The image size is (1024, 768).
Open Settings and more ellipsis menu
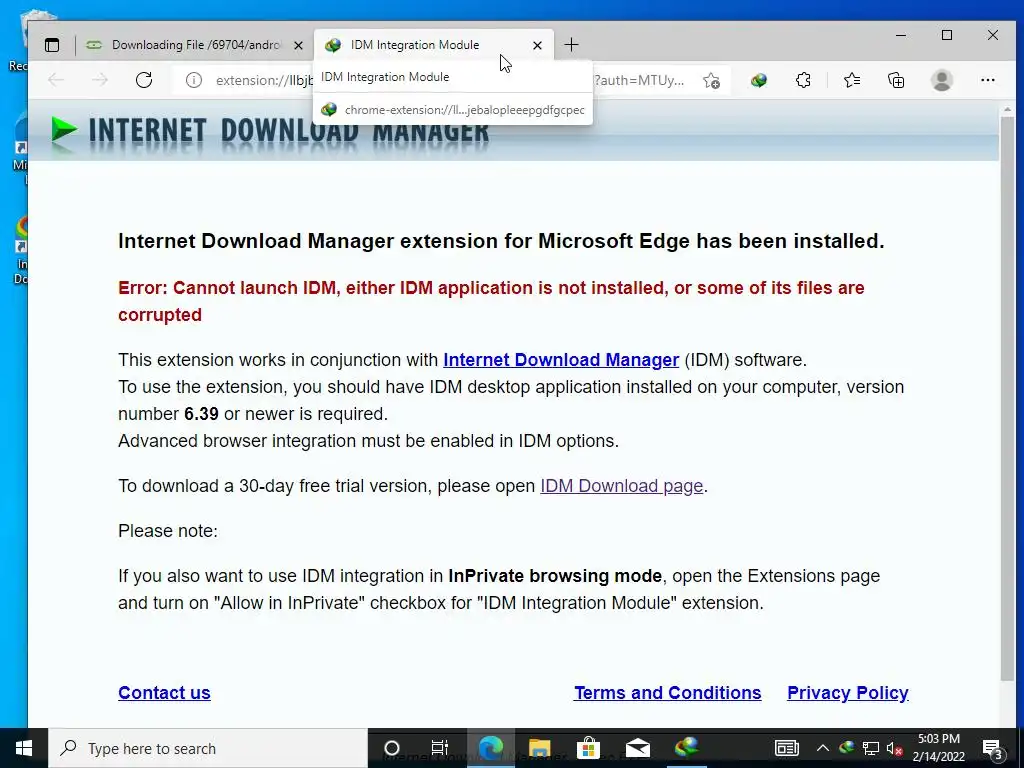coord(987,80)
